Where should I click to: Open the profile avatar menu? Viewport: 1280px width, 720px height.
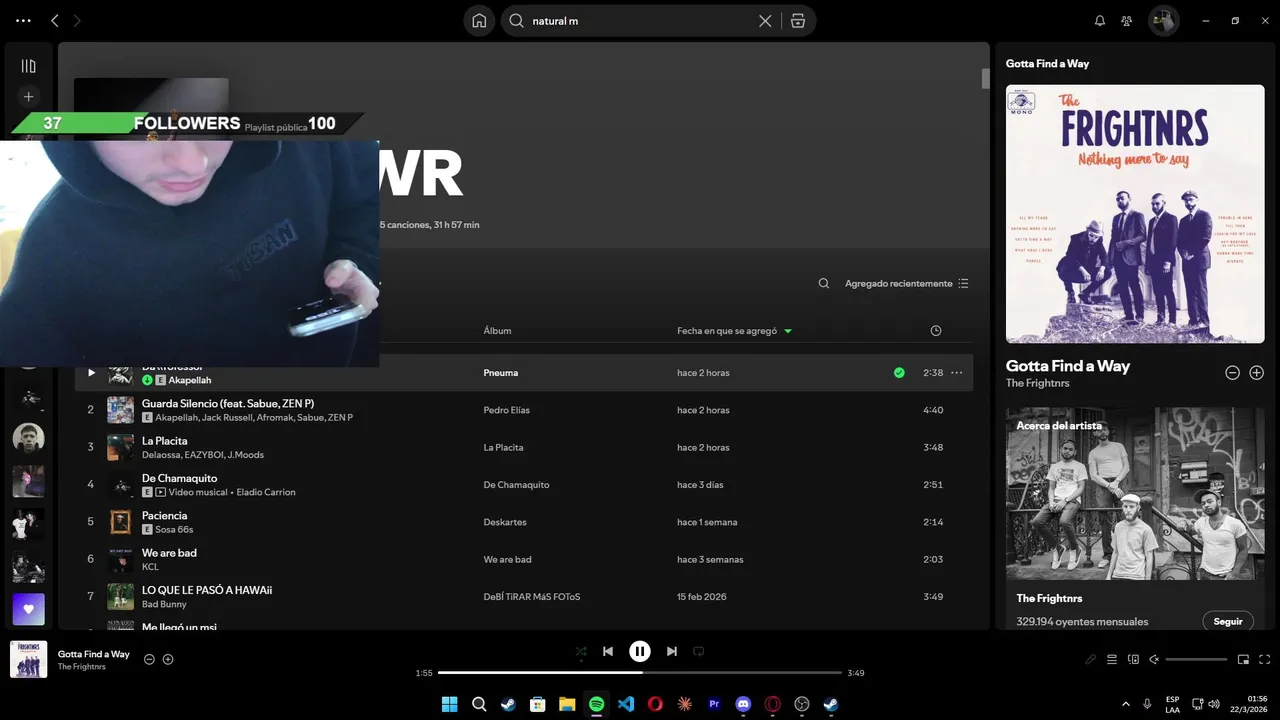1163,21
